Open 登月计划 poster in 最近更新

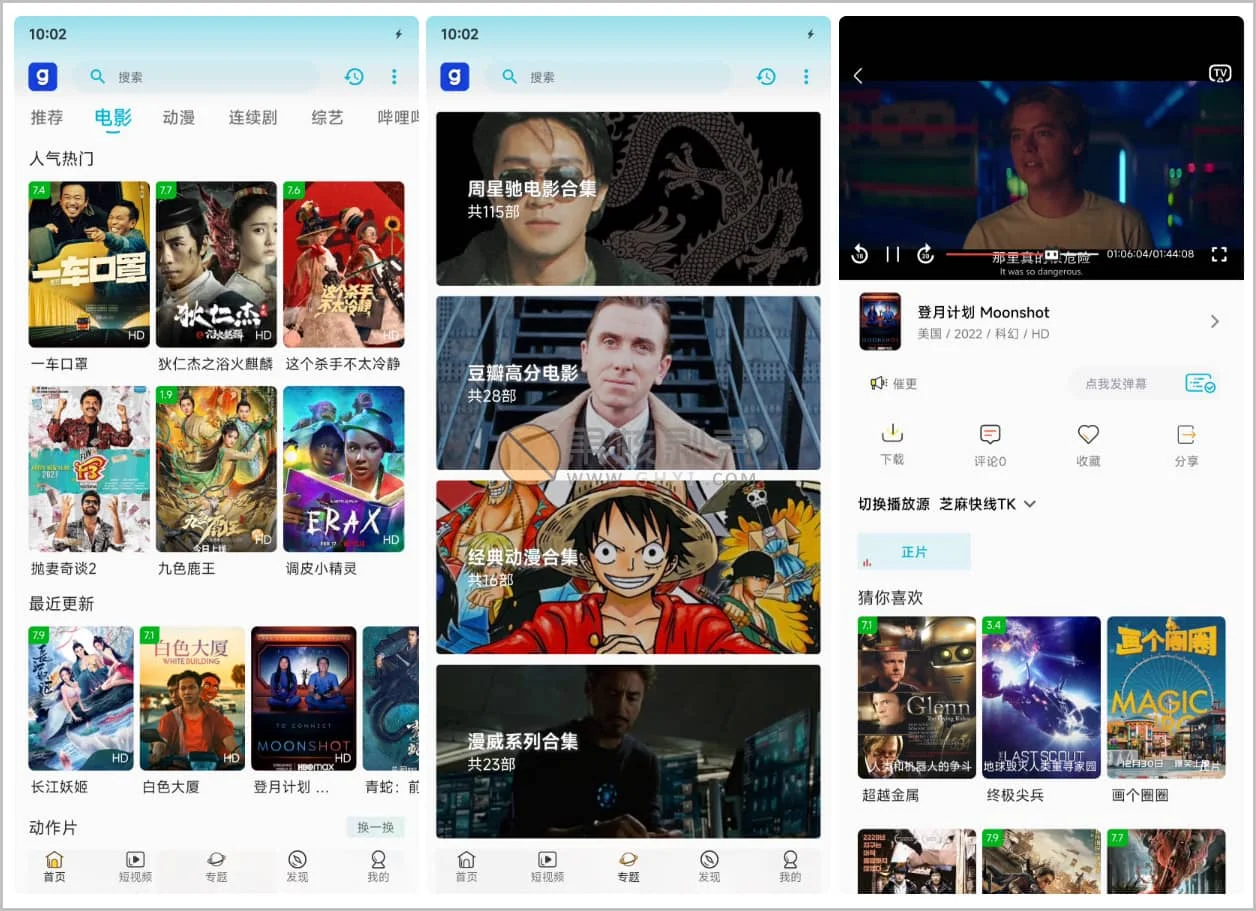click(303, 698)
